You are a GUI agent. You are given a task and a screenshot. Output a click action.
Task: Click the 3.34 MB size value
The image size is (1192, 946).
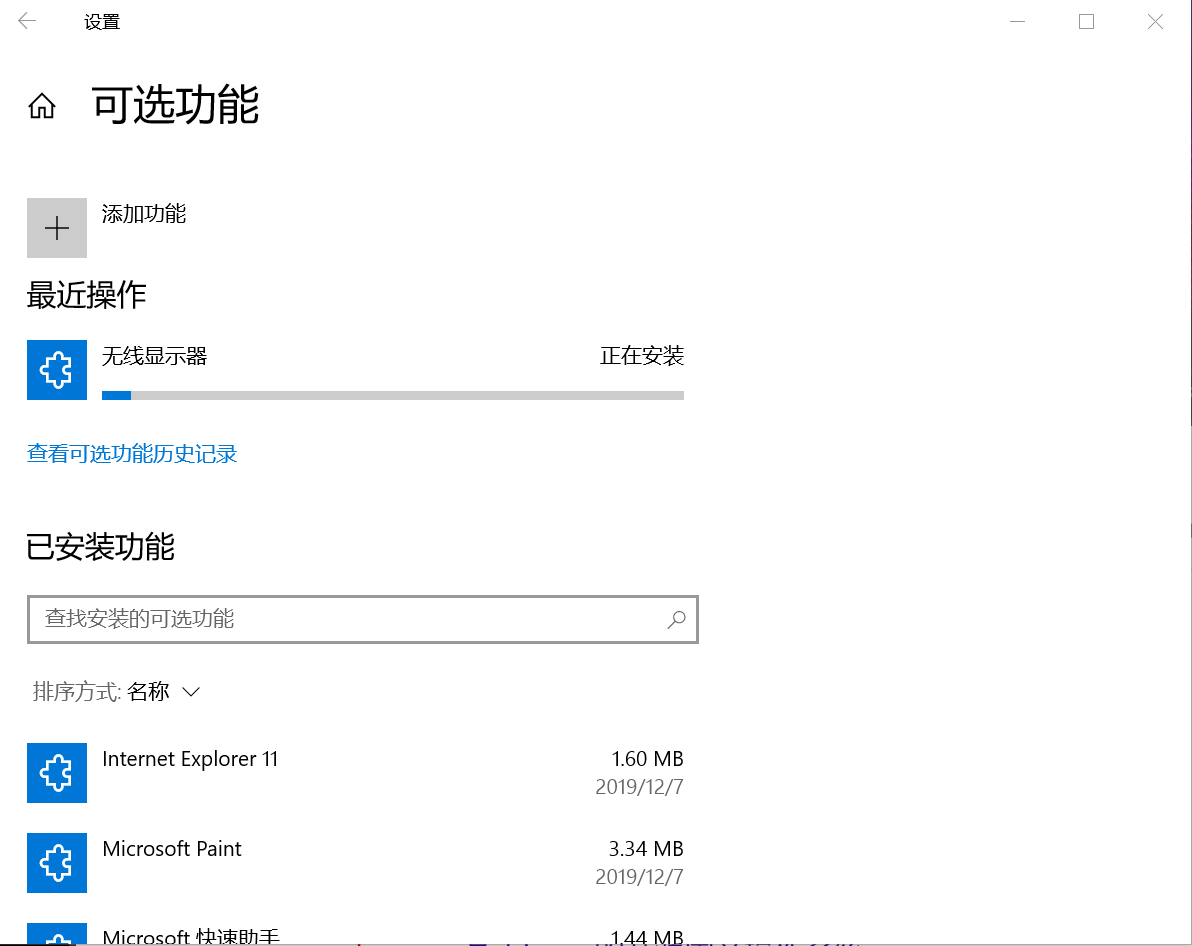click(646, 849)
